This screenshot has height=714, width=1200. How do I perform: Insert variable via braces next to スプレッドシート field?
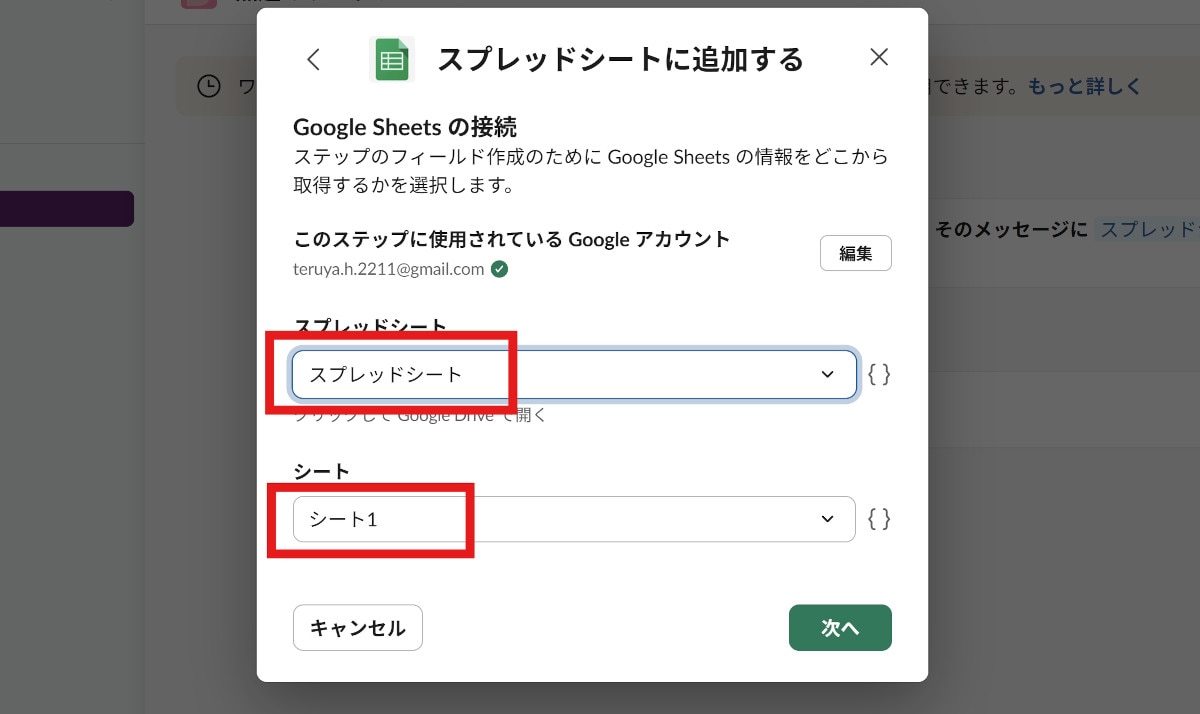[x=879, y=375]
